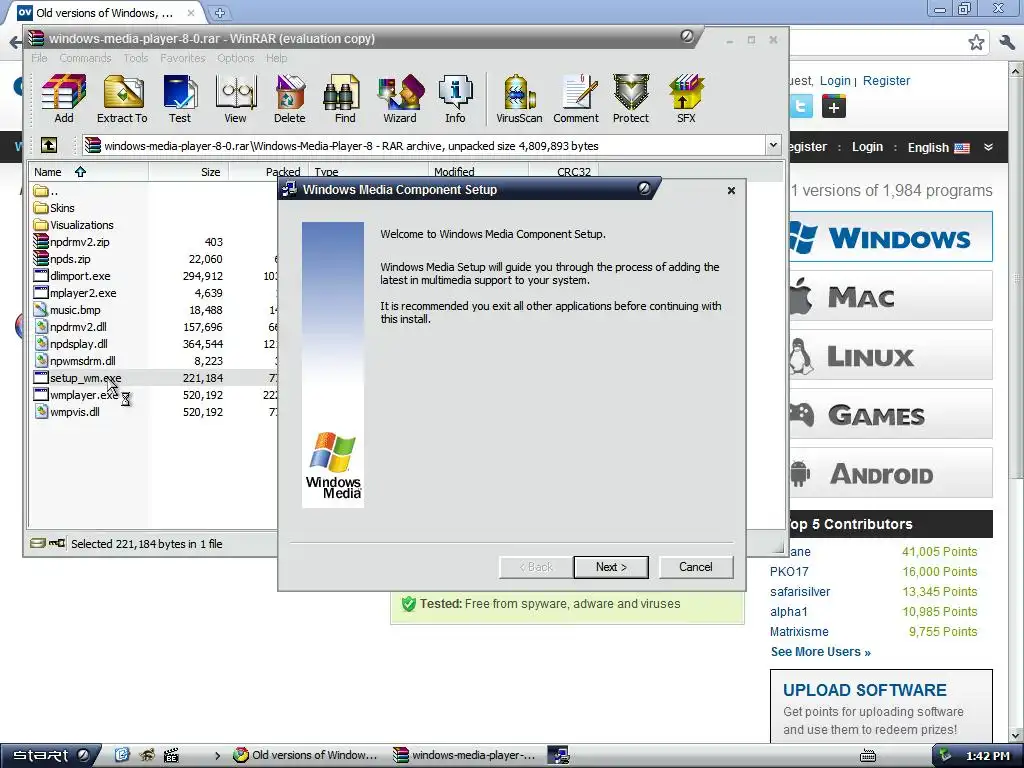Click the Google plus share icon on webpage
Screen dimensions: 1024x768
pos(833,106)
